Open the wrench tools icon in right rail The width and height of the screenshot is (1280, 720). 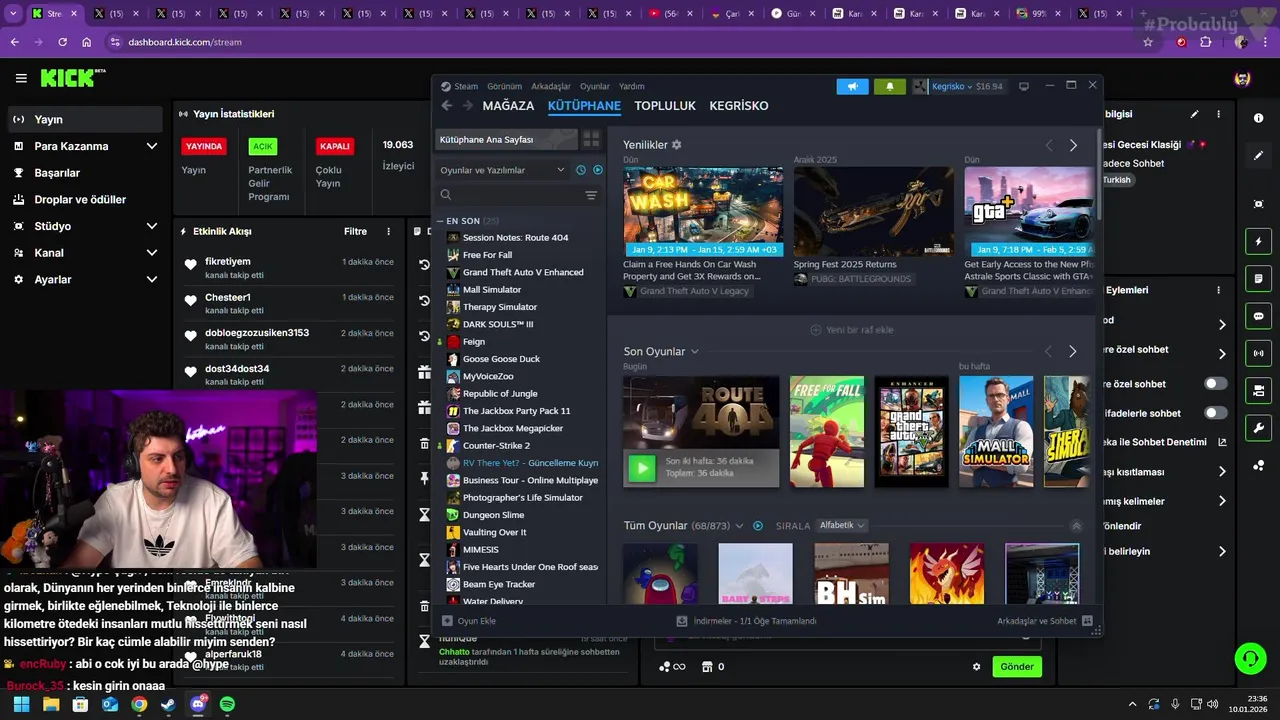[1258, 428]
